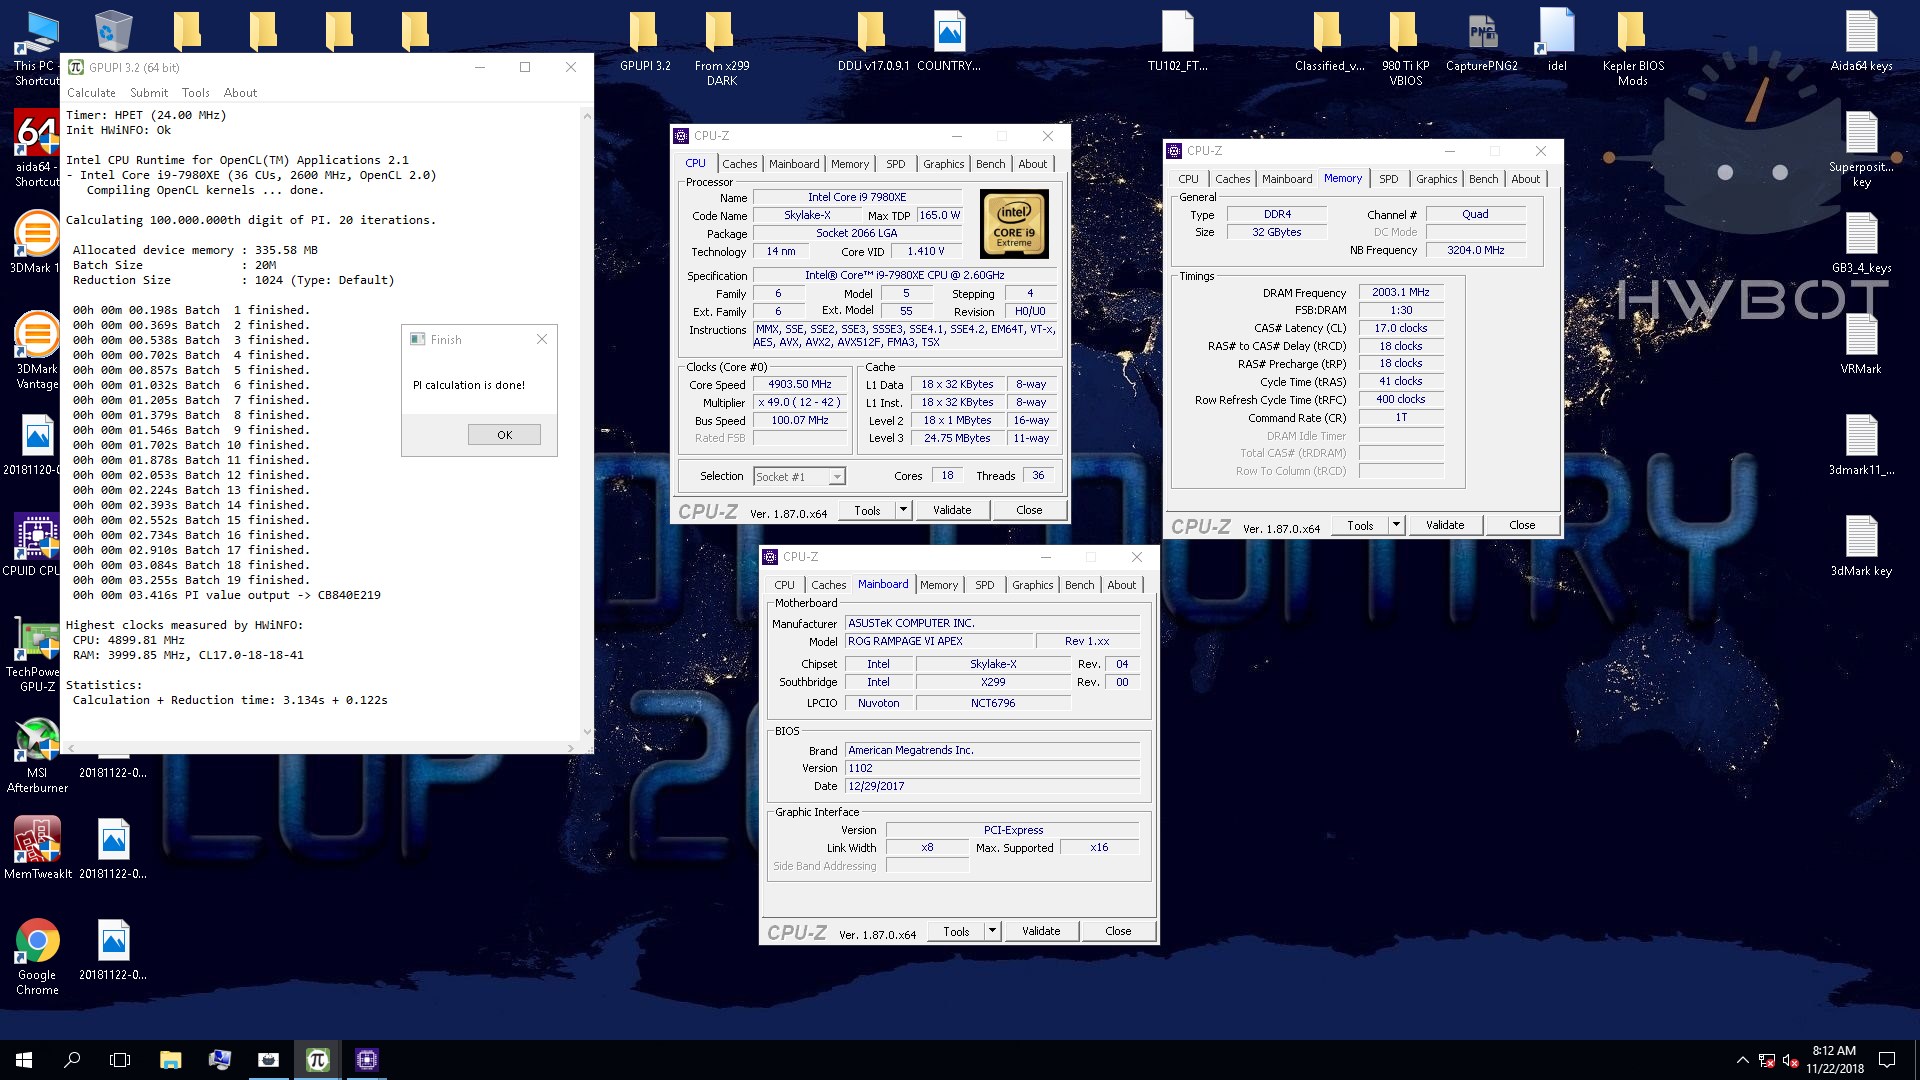Open Tools dropdown arrow in Memory CPU-Z
The image size is (1920, 1080).
1396,525
